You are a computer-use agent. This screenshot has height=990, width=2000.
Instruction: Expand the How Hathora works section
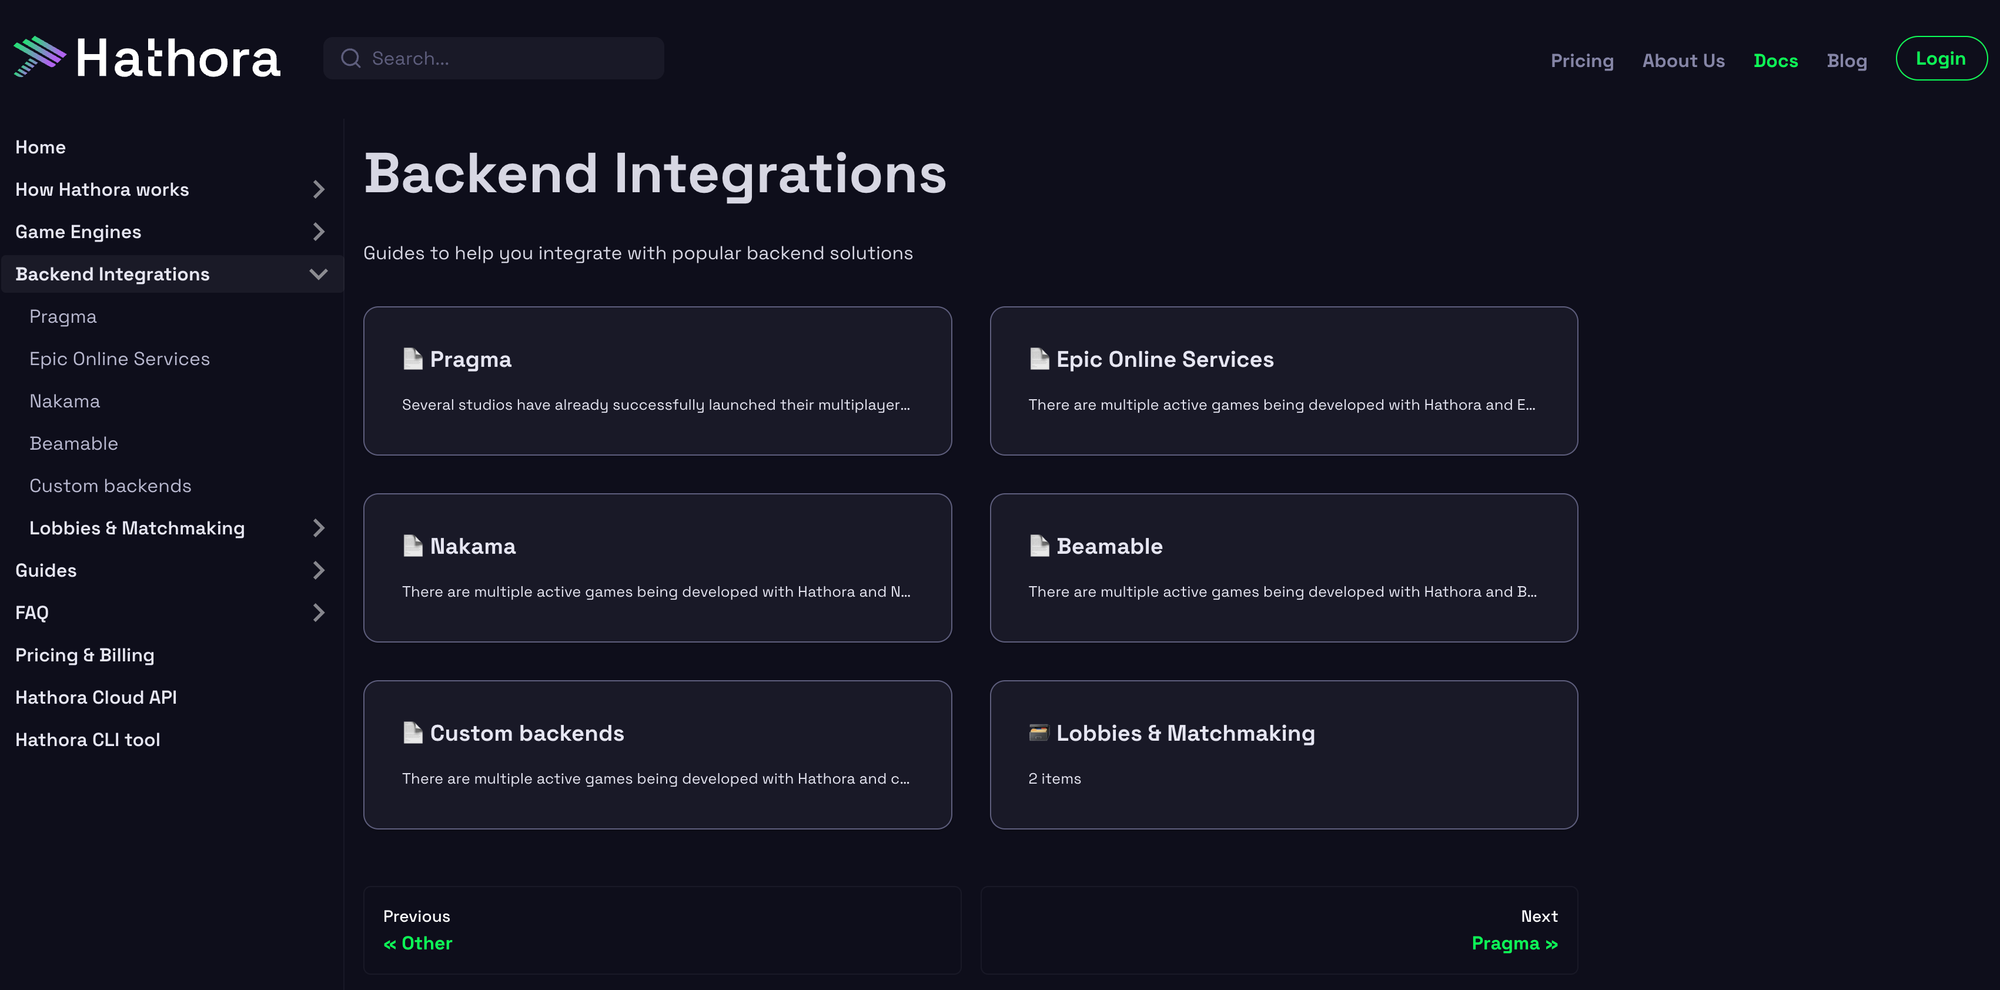318,189
